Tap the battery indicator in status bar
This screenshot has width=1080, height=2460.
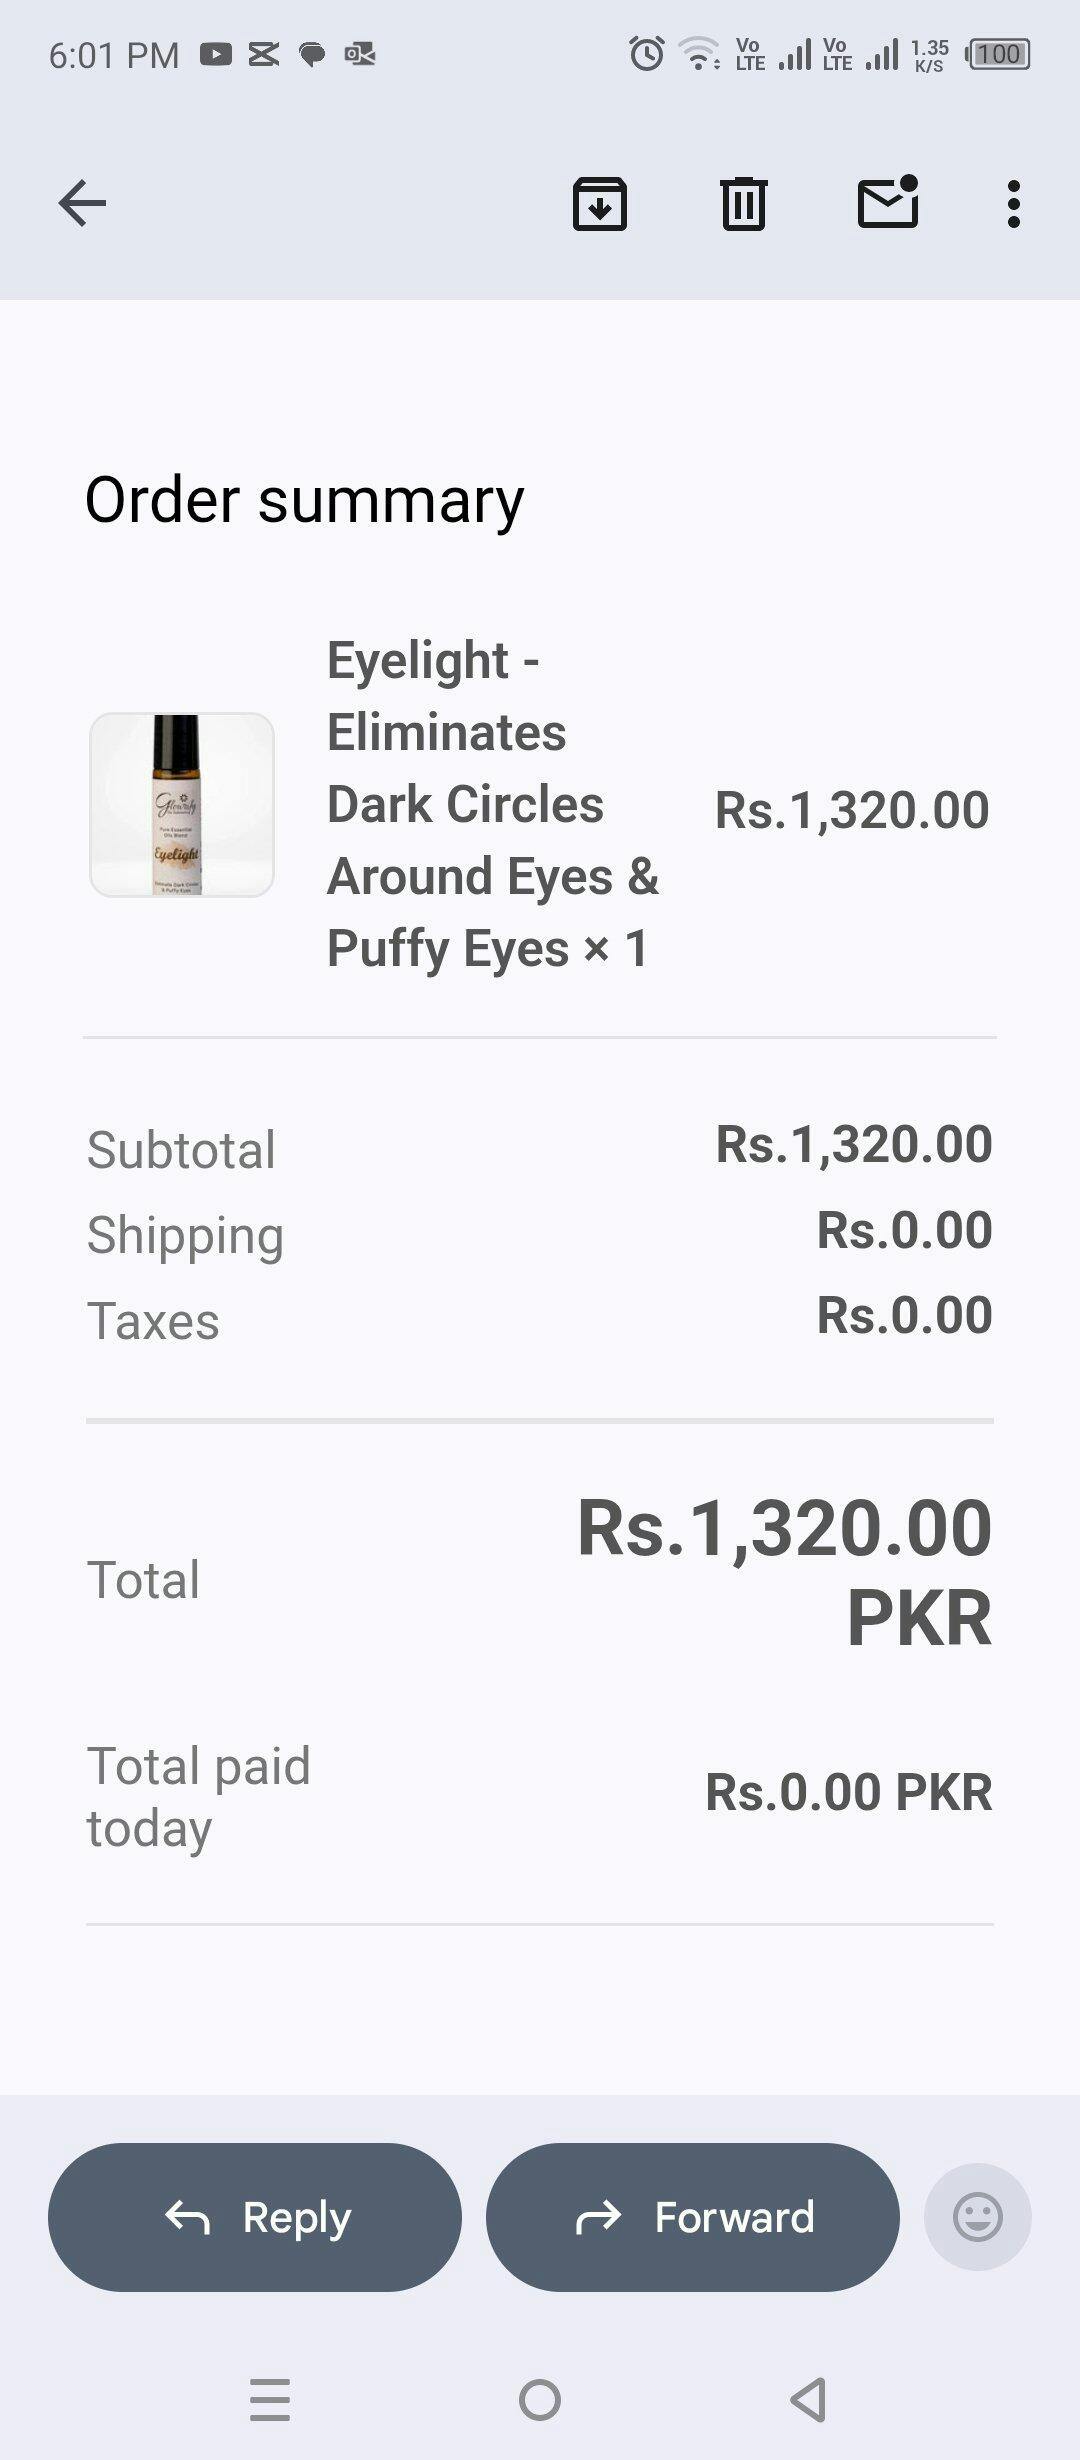click(x=997, y=54)
